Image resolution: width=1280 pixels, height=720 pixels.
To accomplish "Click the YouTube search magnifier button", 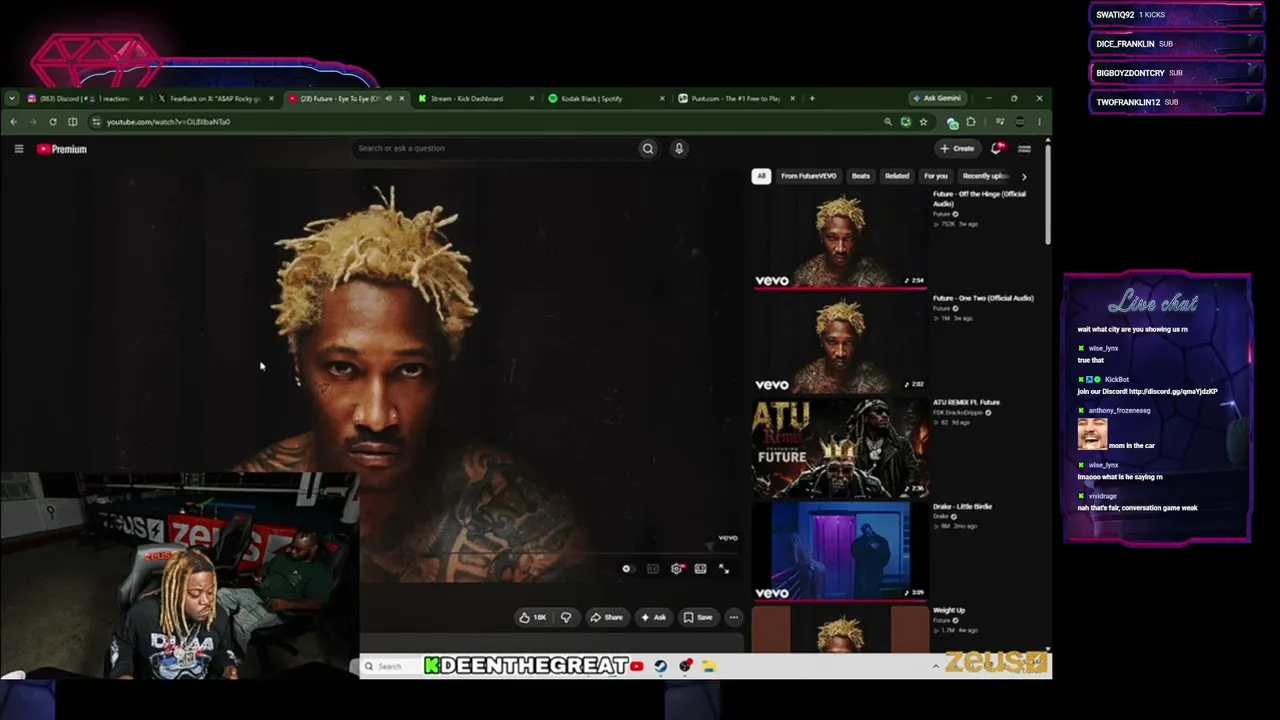I will (x=648, y=149).
